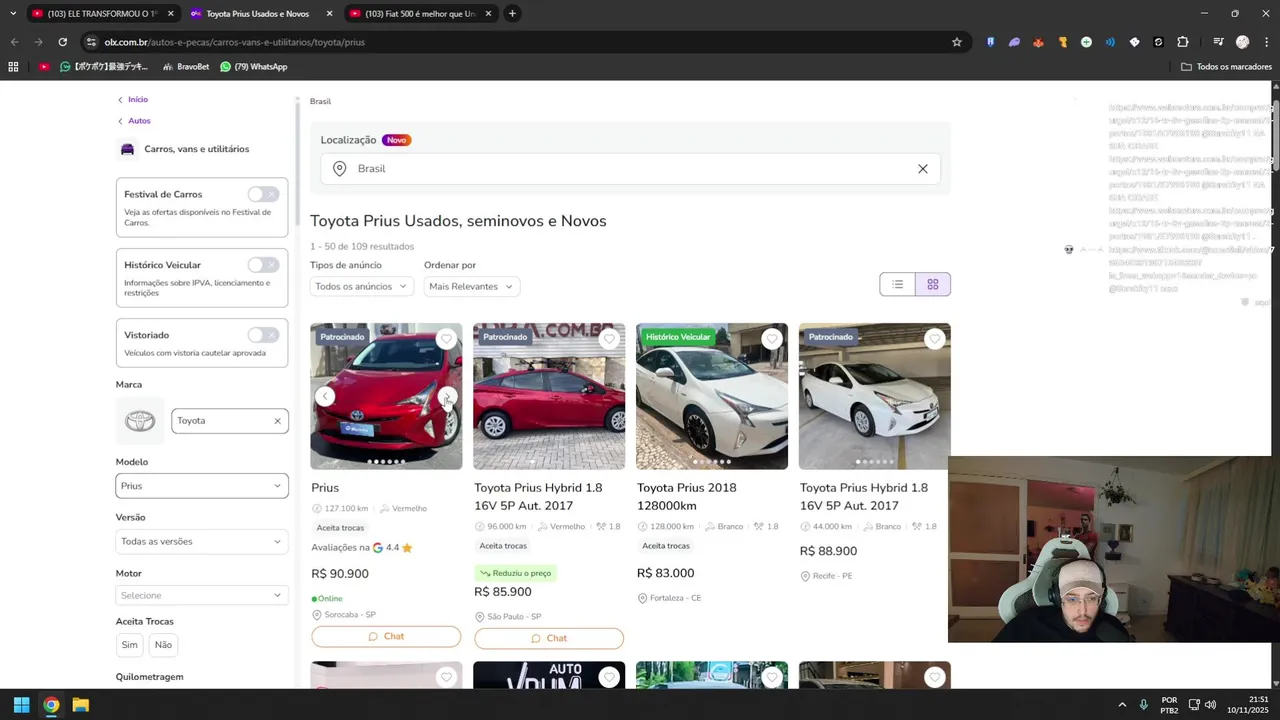
Task: Open the Motor Selecione dropdown
Action: click(x=202, y=595)
